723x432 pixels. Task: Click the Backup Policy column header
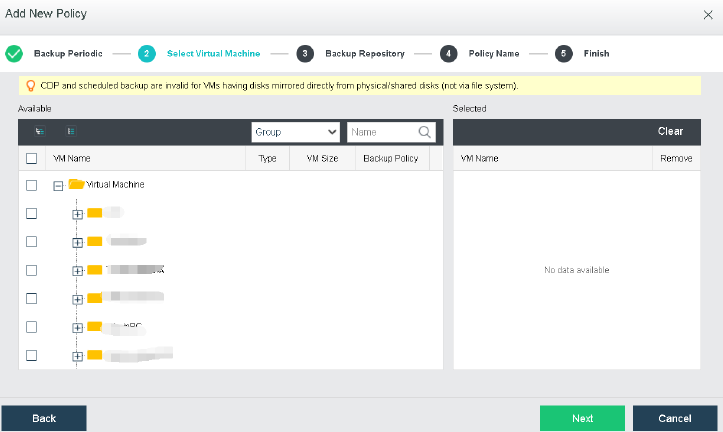tap(391, 159)
